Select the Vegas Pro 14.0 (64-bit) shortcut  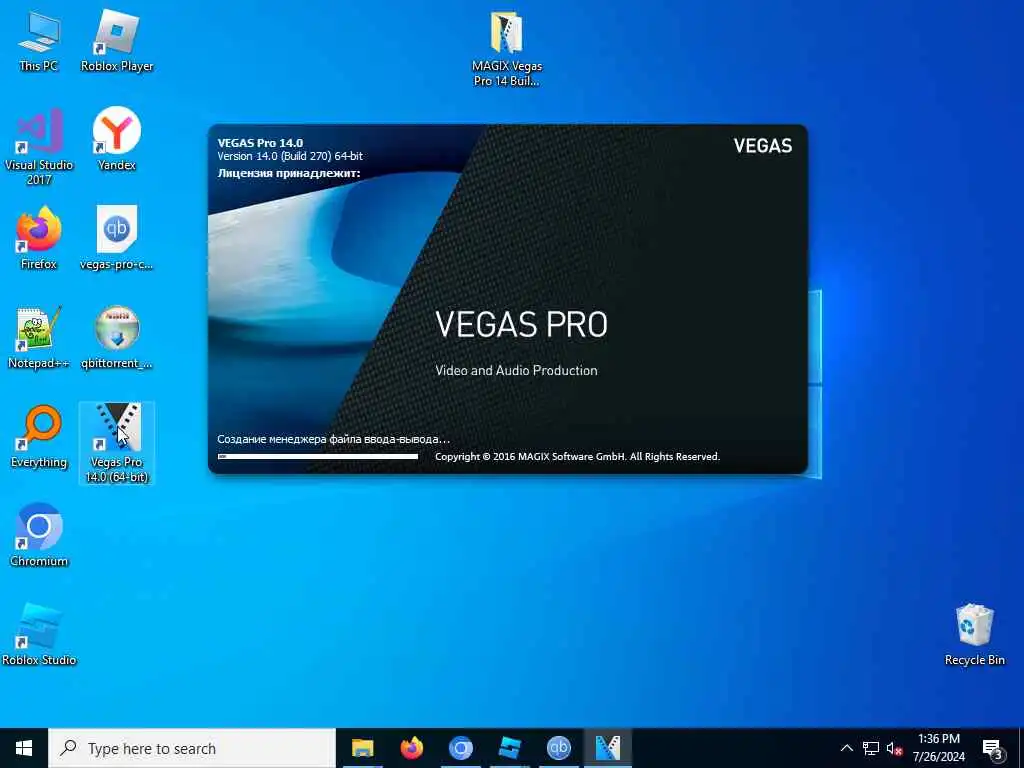117,443
